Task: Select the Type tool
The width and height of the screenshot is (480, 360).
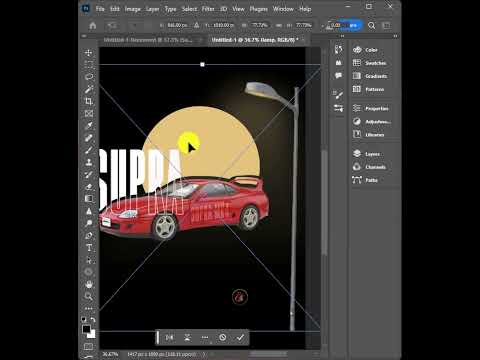Action: click(x=88, y=248)
